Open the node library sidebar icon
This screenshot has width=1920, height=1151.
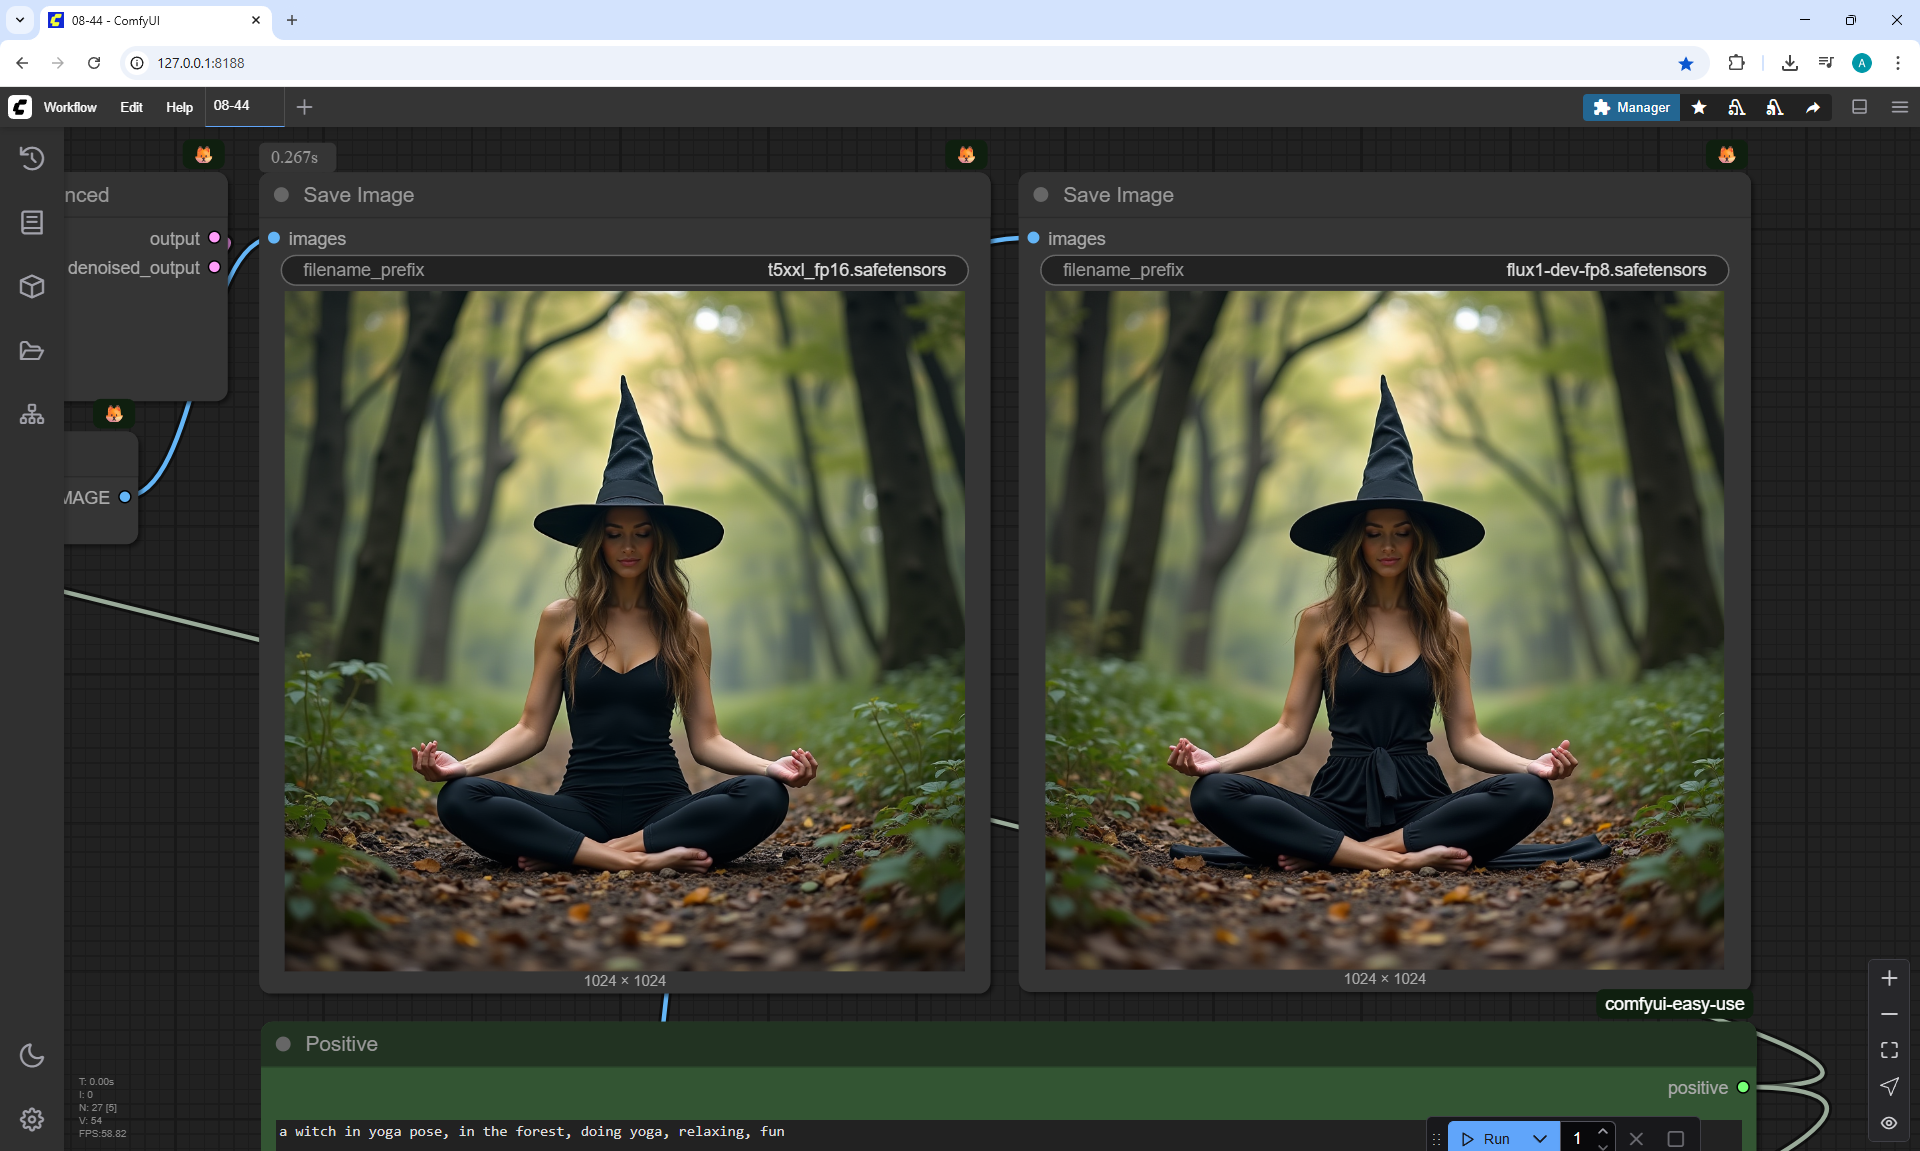coord(32,222)
